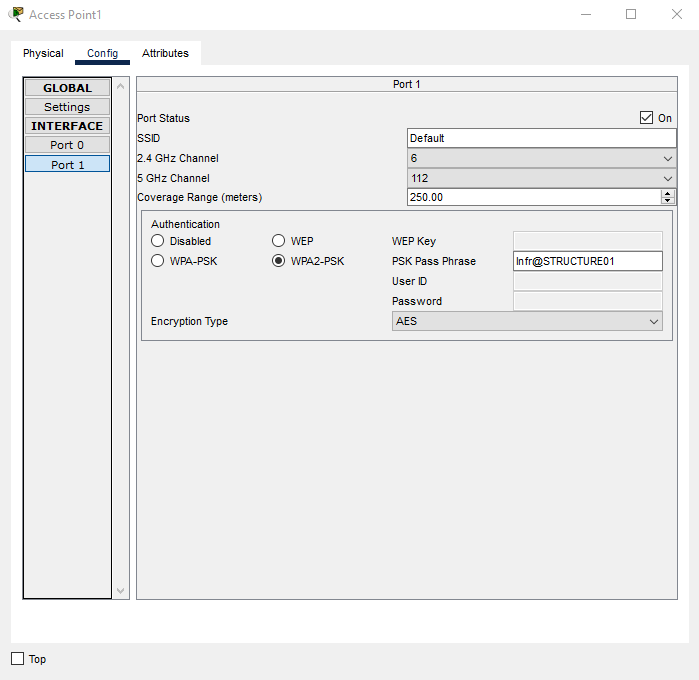Click the Authentication group label

coord(185,224)
